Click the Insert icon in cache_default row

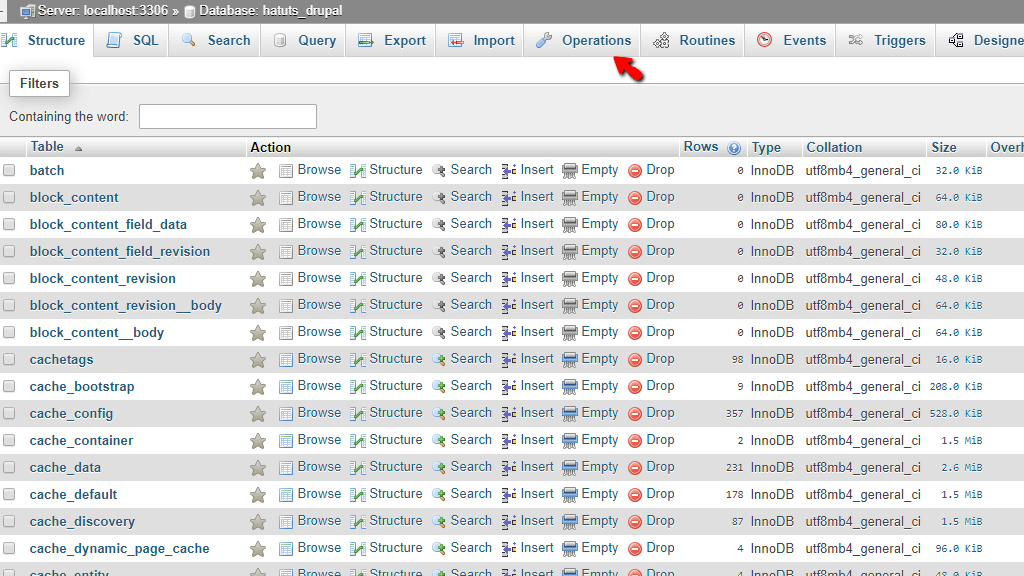point(509,495)
